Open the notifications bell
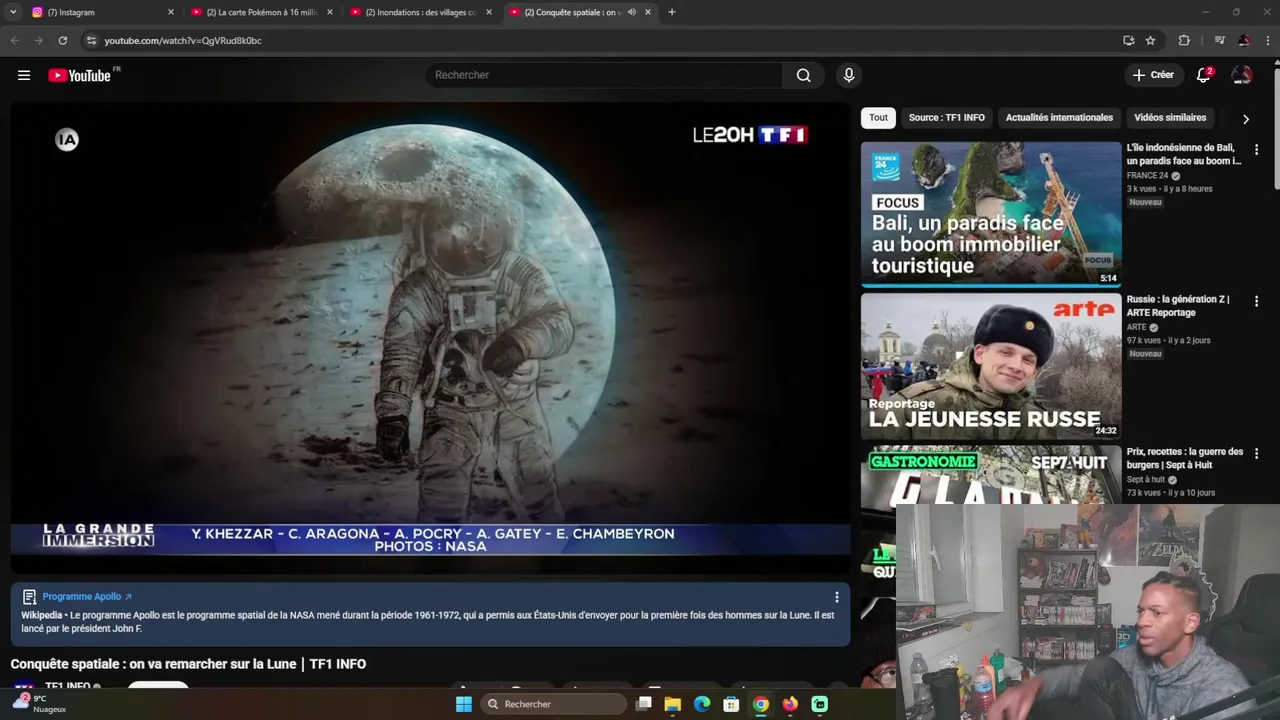This screenshot has width=1280, height=720. coord(1204,75)
